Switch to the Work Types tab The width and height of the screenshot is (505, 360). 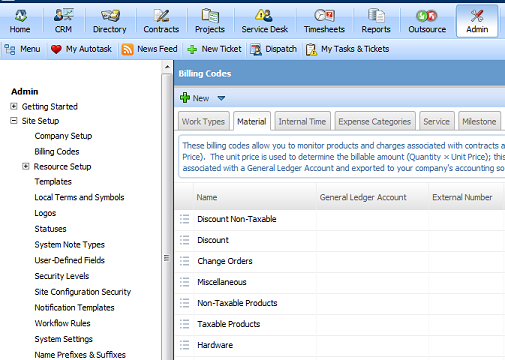click(x=203, y=121)
